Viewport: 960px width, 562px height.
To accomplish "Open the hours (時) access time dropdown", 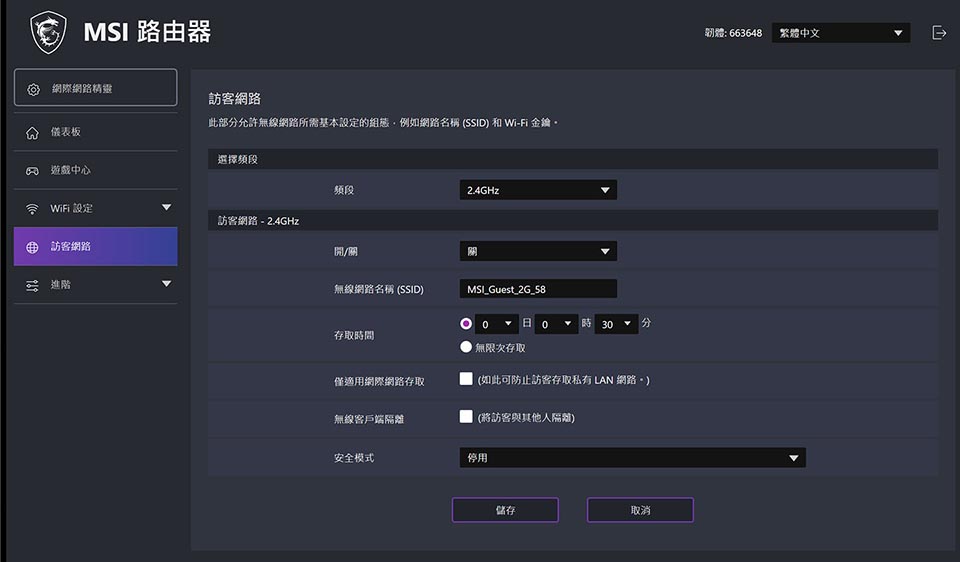I will coord(557,324).
